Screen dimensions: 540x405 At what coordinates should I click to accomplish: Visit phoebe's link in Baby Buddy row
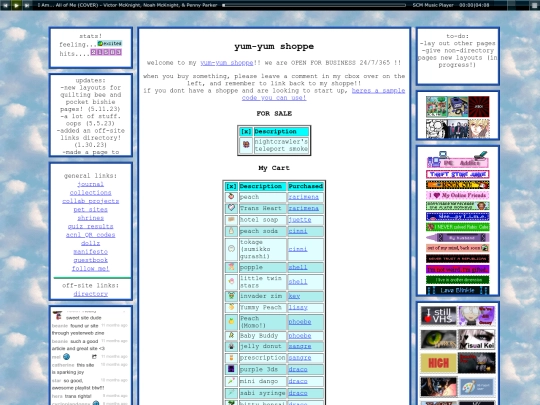click(x=300, y=335)
